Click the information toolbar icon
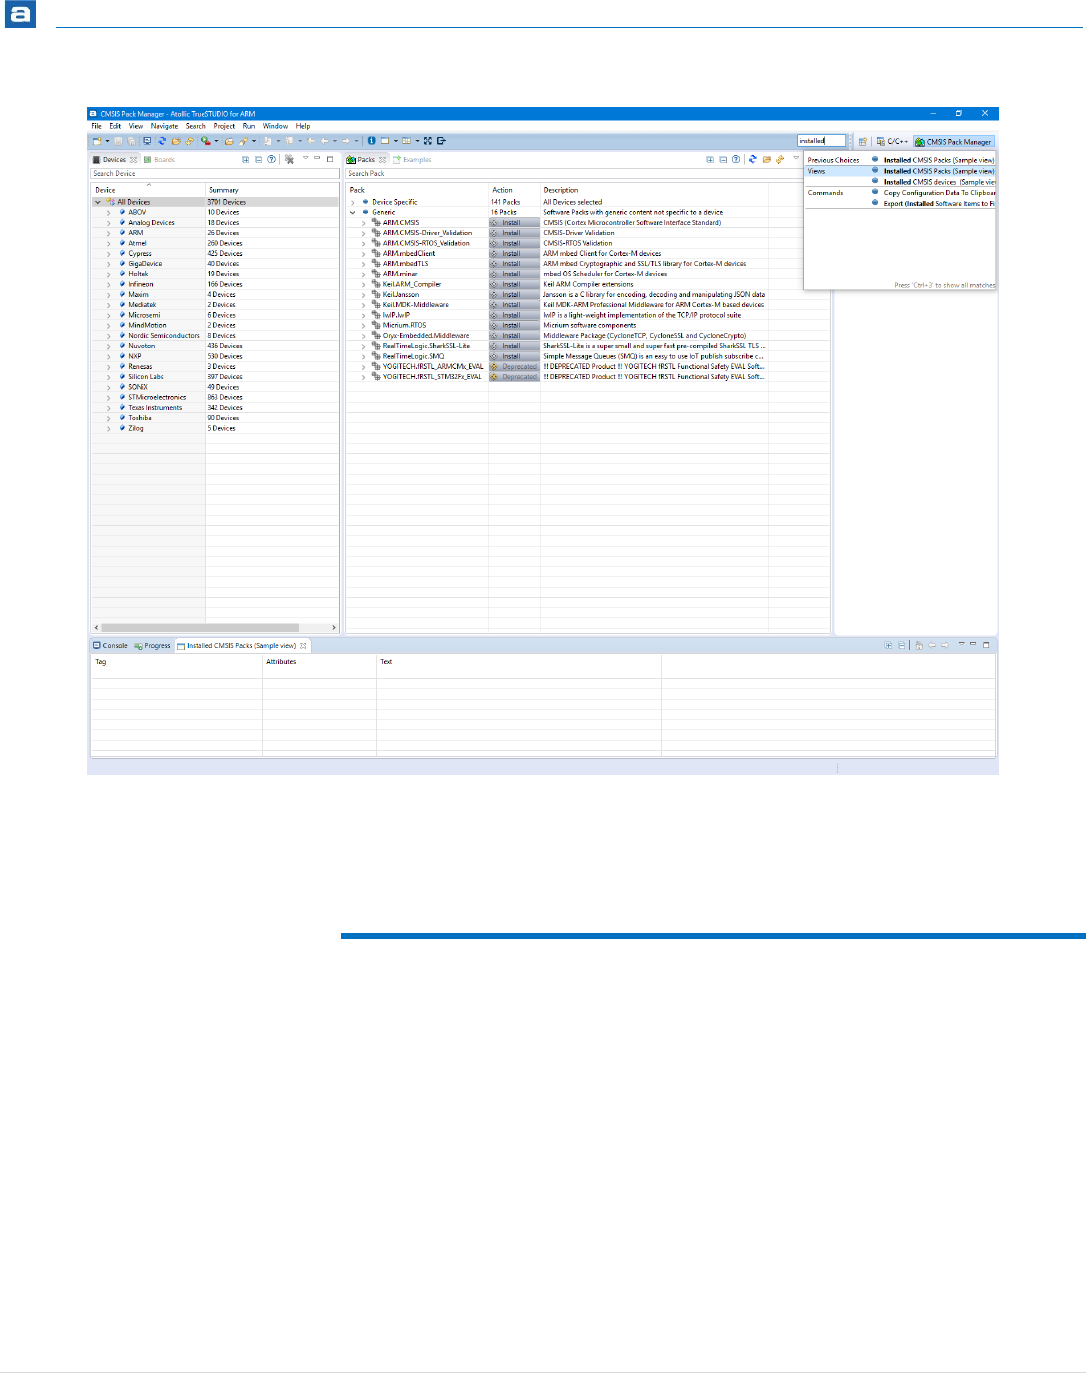This screenshot has width=1086, height=1373. point(371,141)
